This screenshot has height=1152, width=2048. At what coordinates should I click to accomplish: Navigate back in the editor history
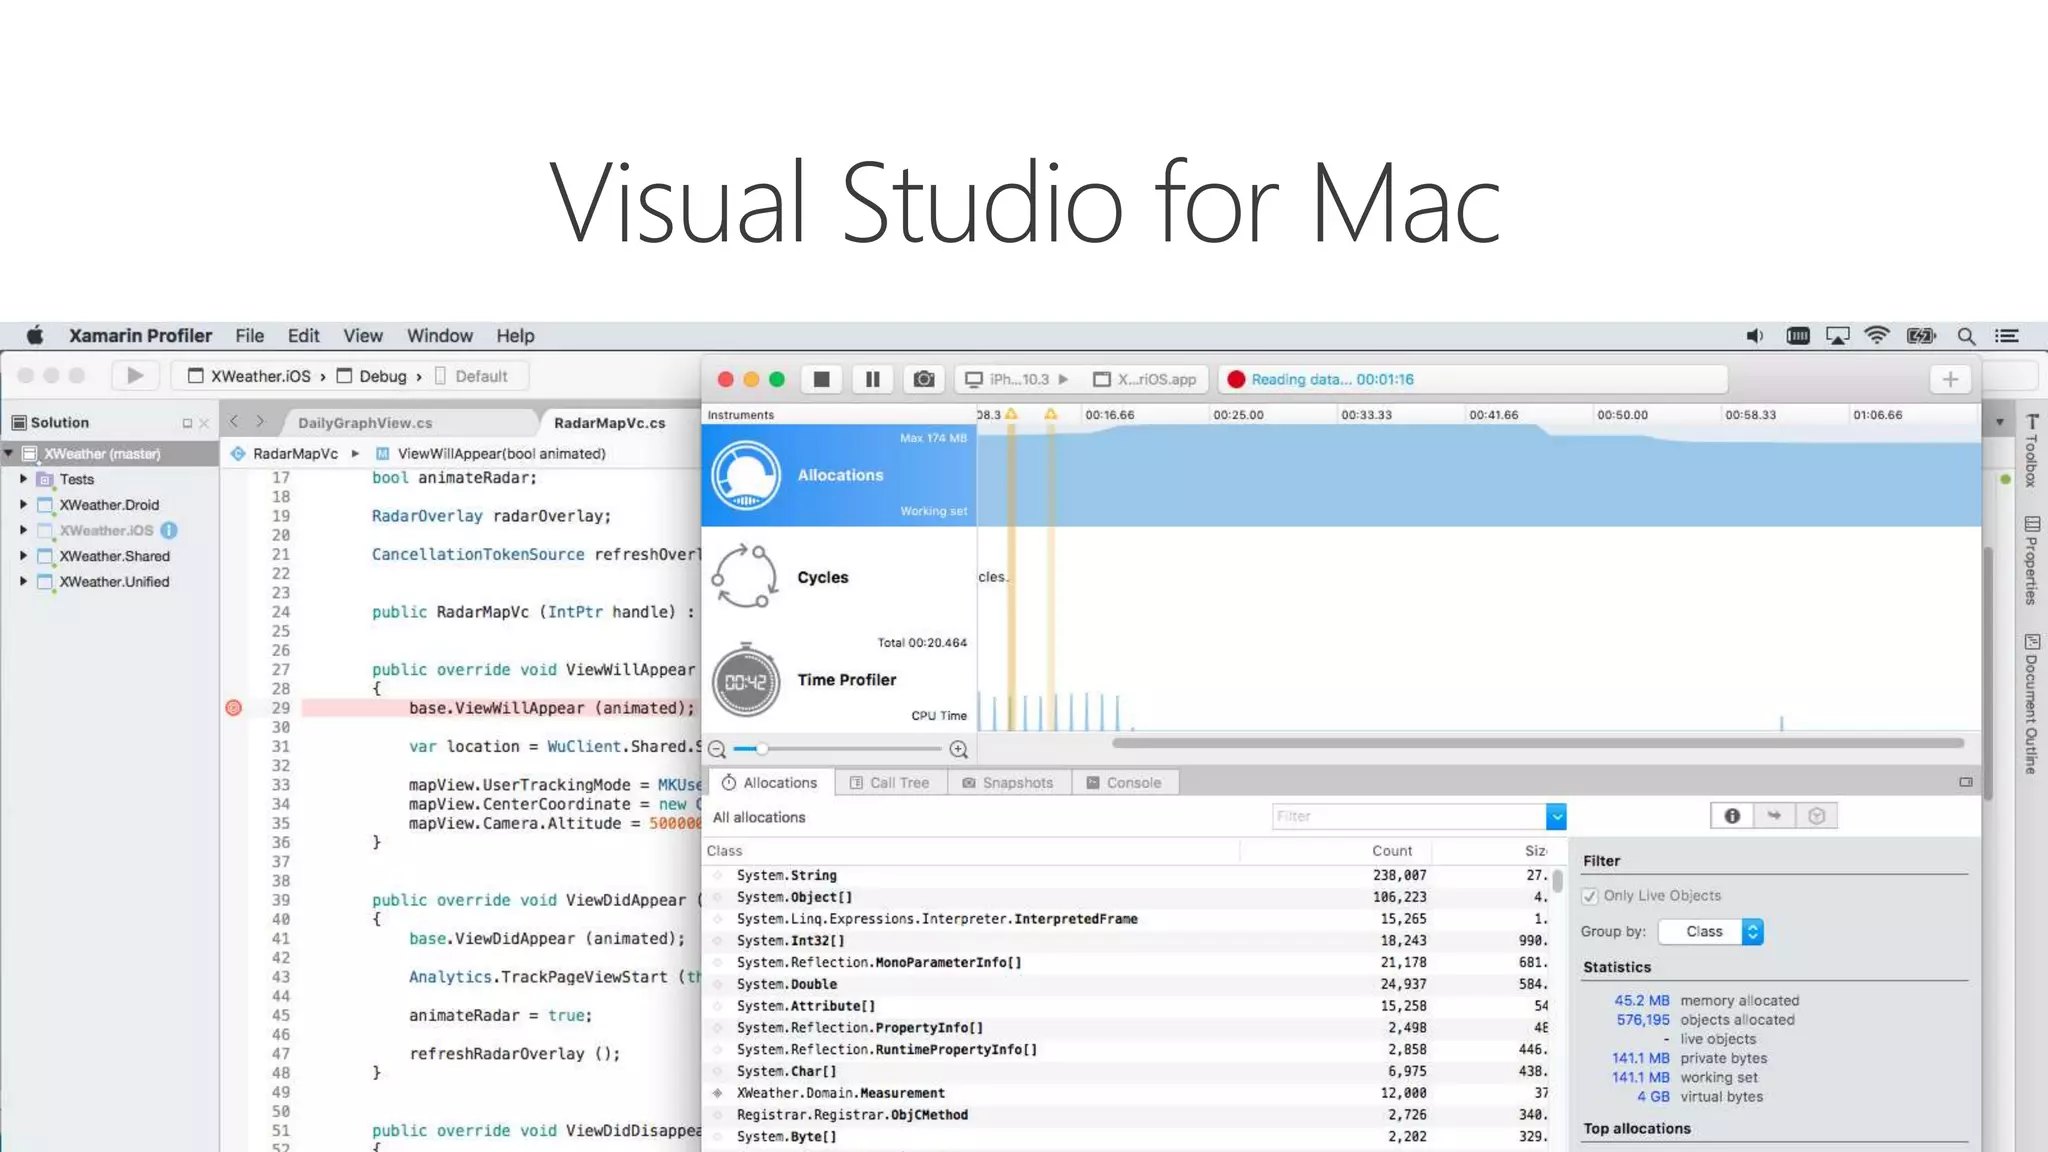(x=234, y=422)
